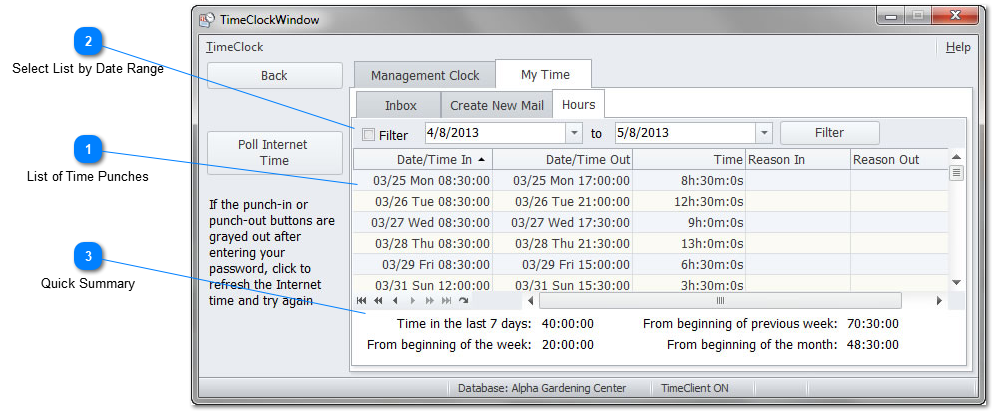Click the TimeClockWindow title bar icon
Screen dimensions: 995x414
coord(207,20)
